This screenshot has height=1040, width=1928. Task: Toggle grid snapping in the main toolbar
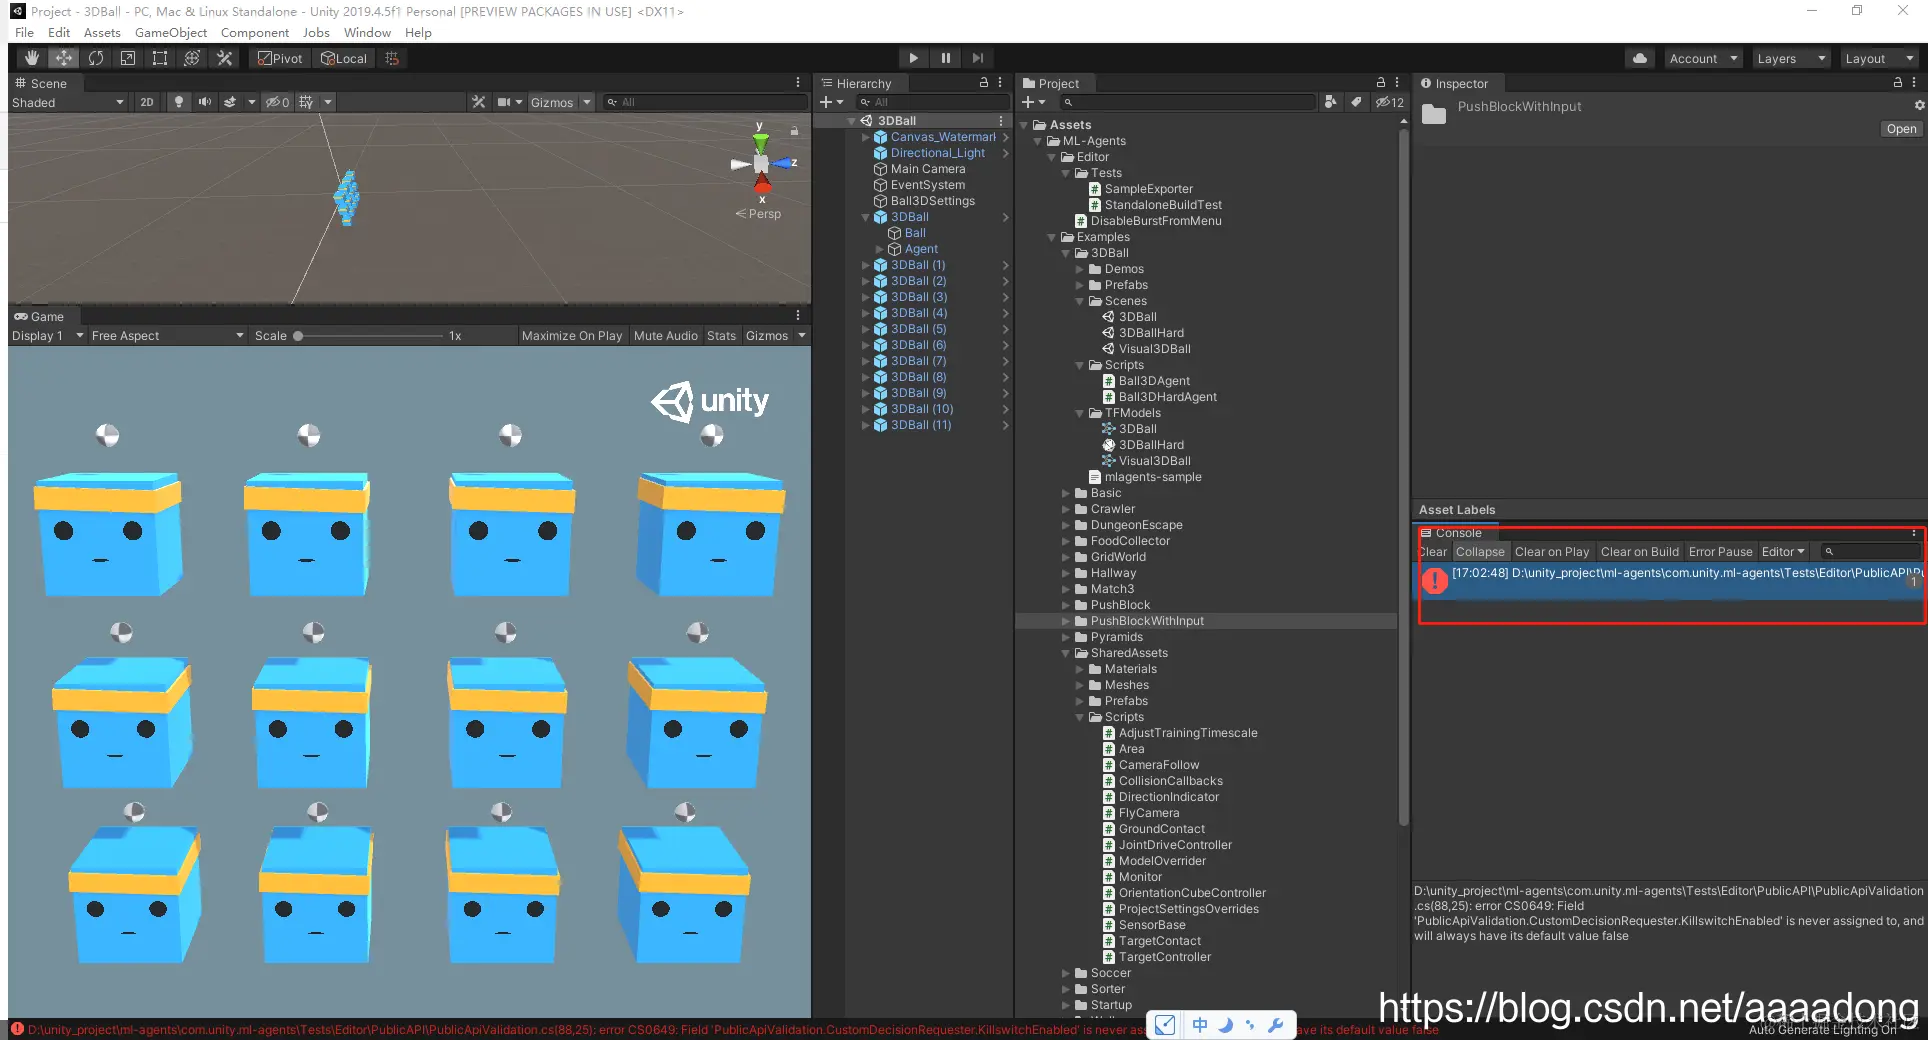coord(392,58)
